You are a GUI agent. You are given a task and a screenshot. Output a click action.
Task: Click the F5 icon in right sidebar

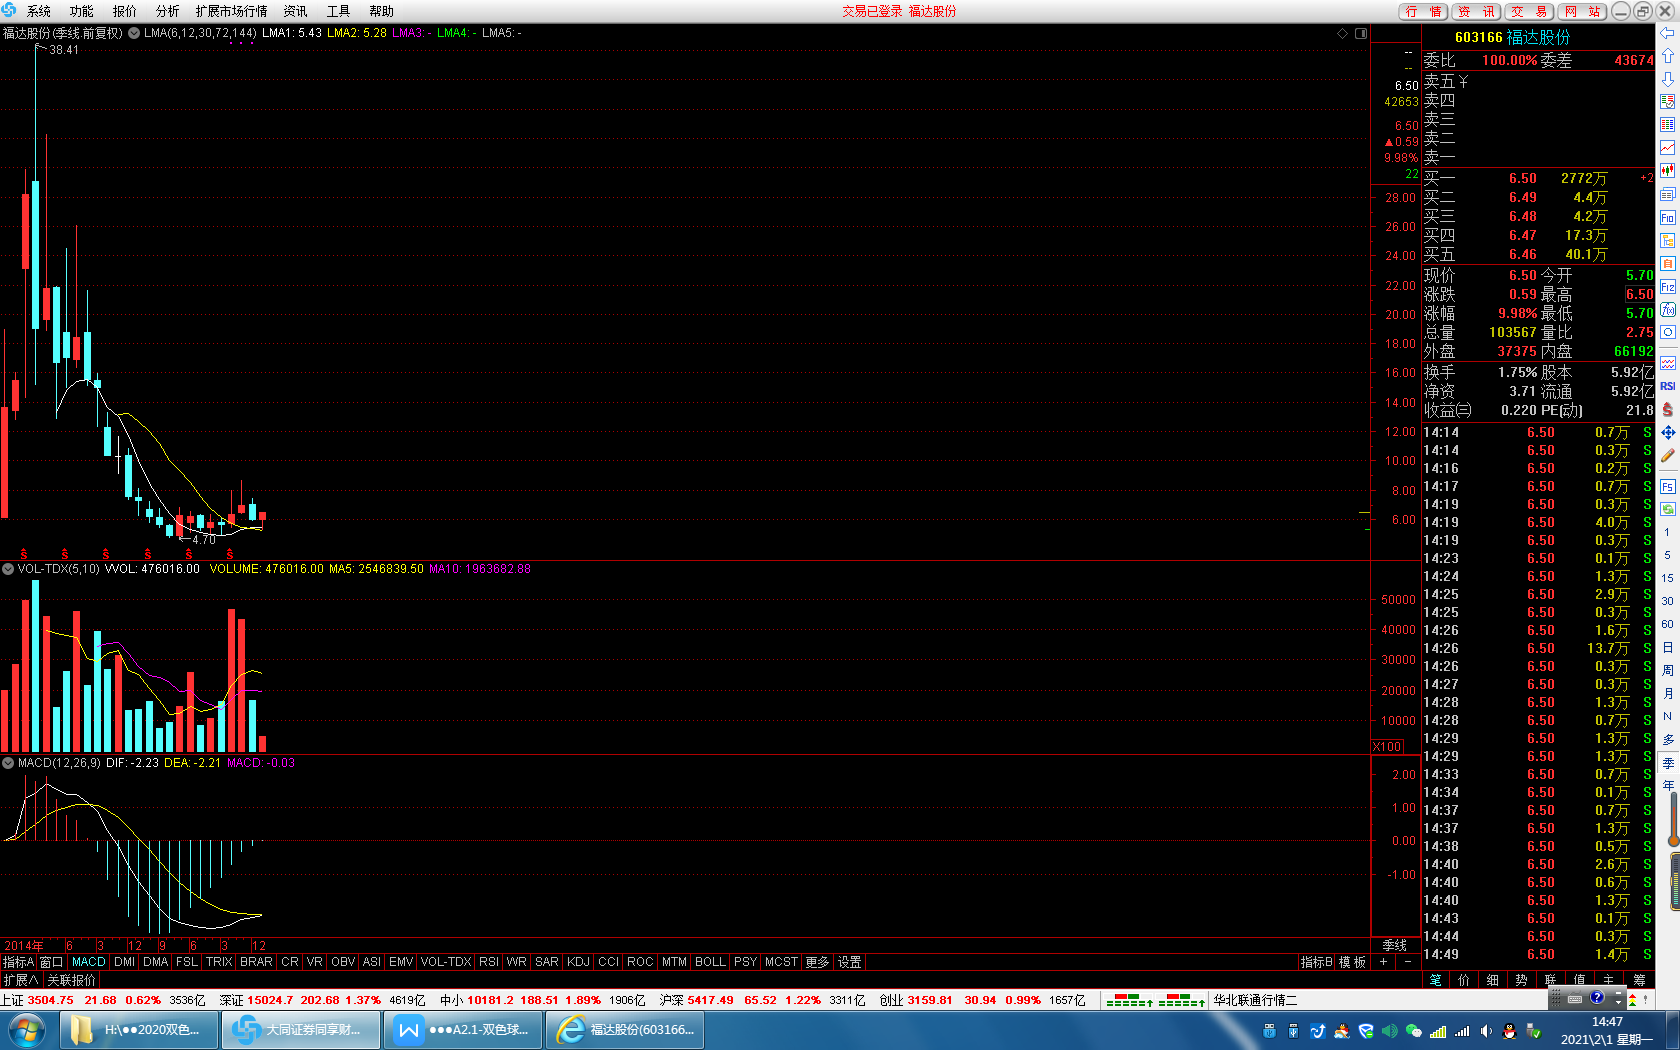1667,487
